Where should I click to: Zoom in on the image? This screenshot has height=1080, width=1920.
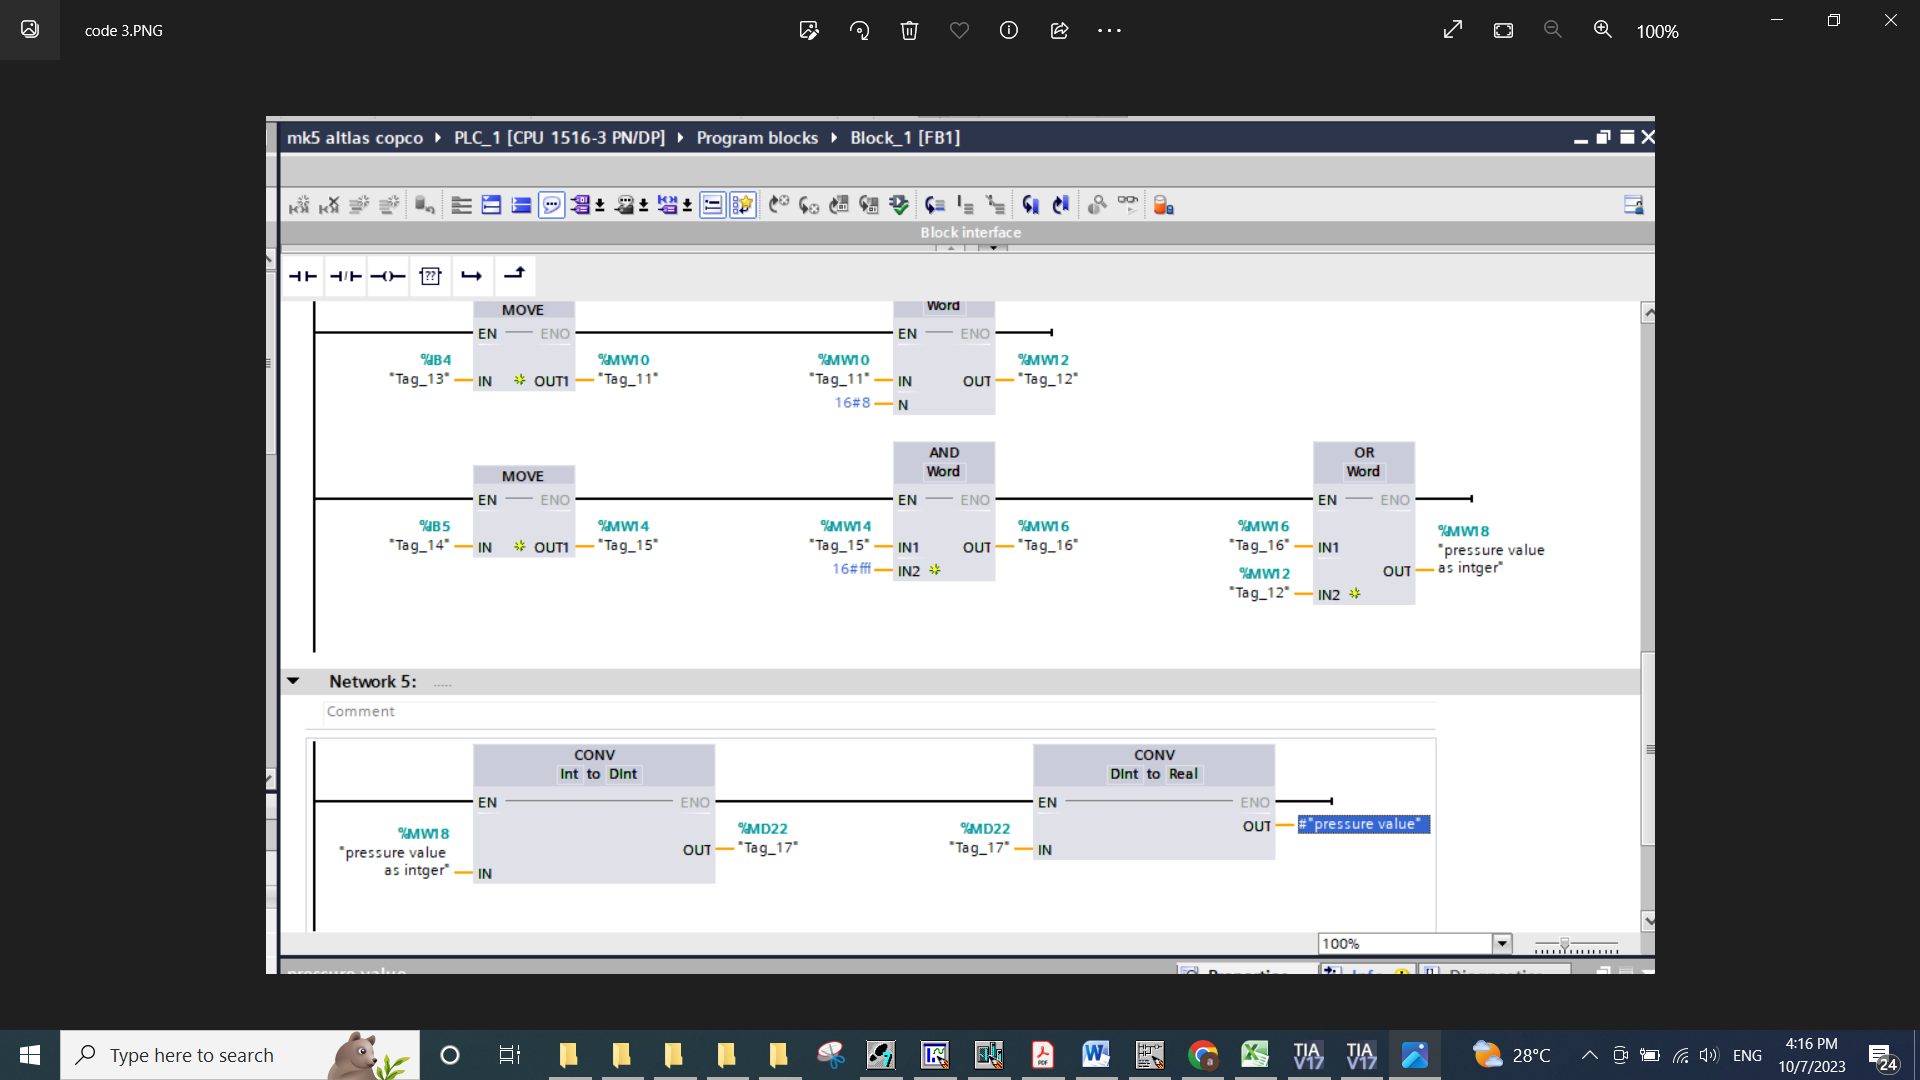[1602, 30]
